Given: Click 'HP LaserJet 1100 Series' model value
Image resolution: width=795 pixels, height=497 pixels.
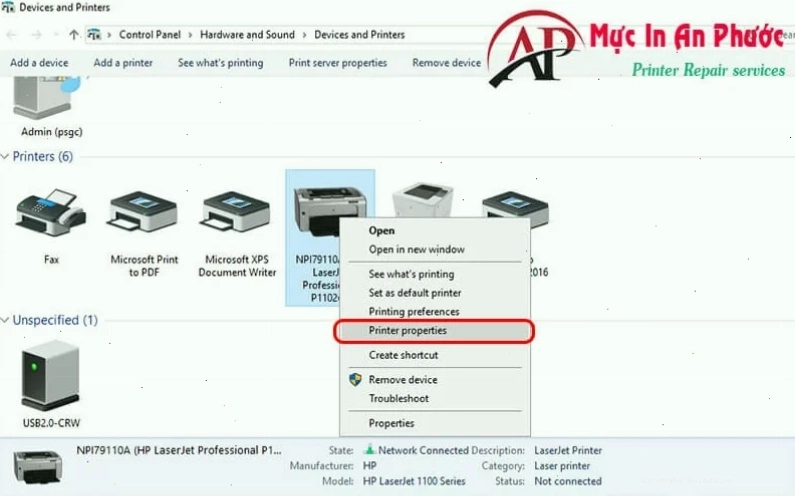Looking at the screenshot, I should 414,481.
